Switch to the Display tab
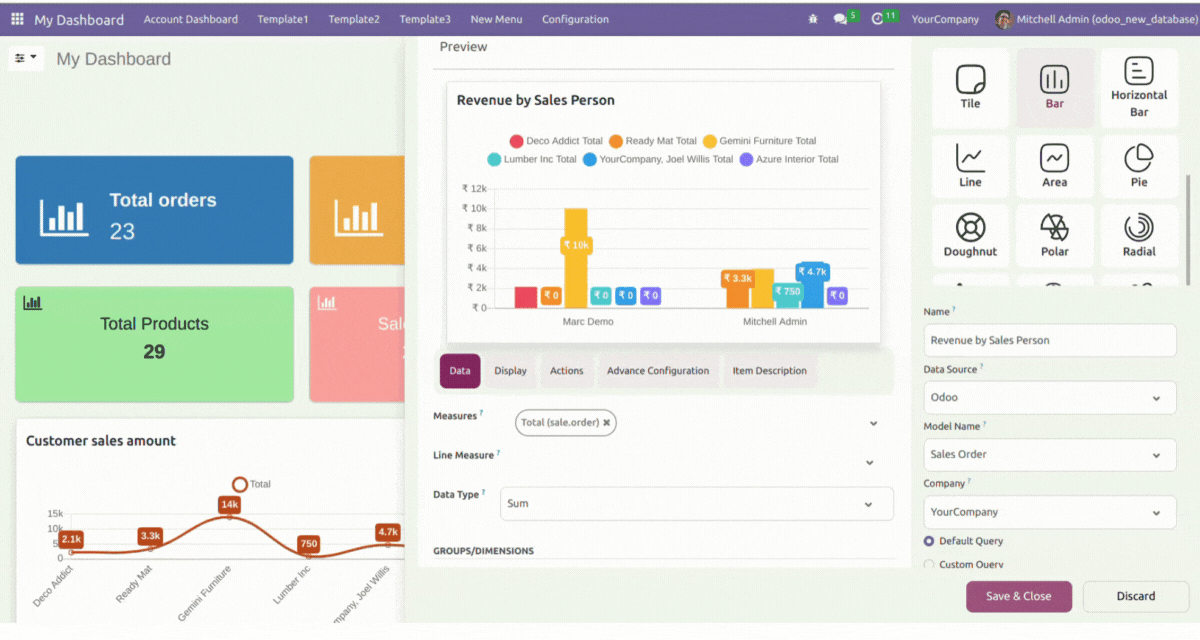 [510, 371]
